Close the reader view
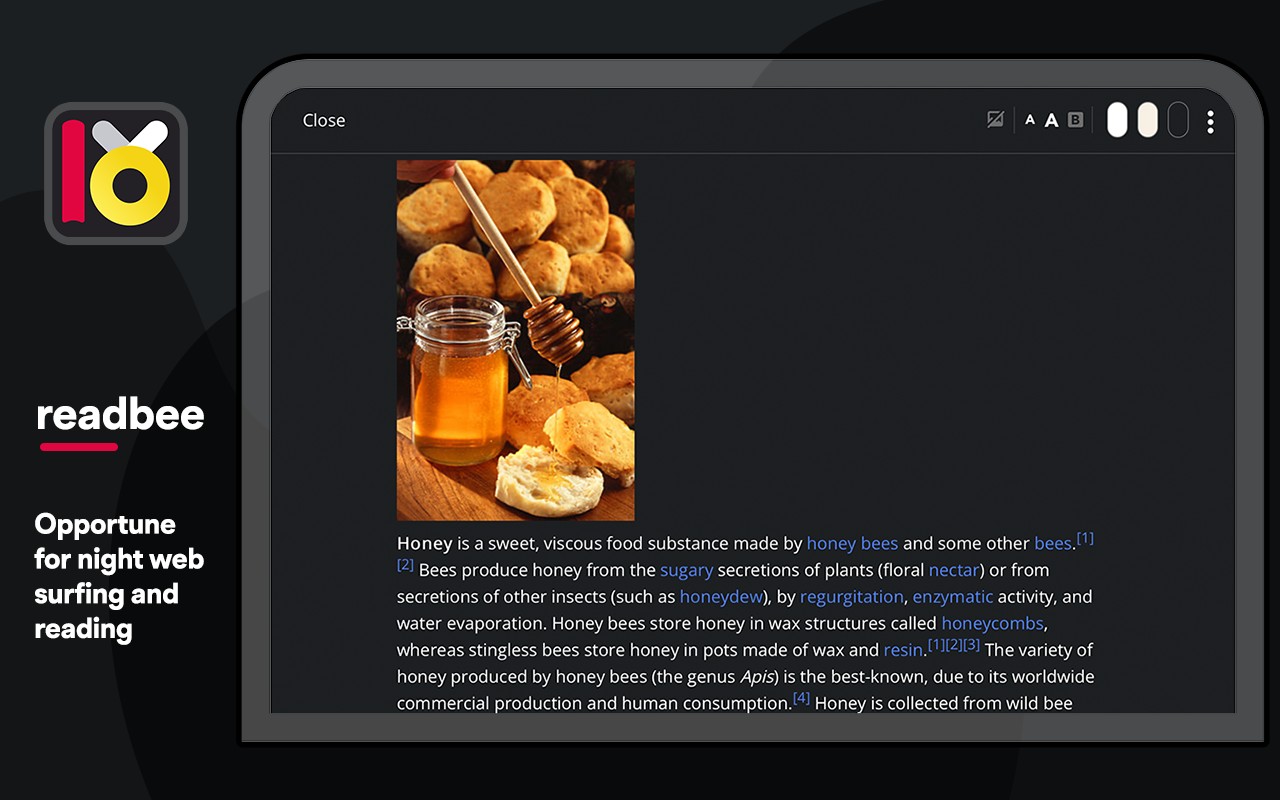The image size is (1280, 800). pyautogui.click(x=324, y=120)
